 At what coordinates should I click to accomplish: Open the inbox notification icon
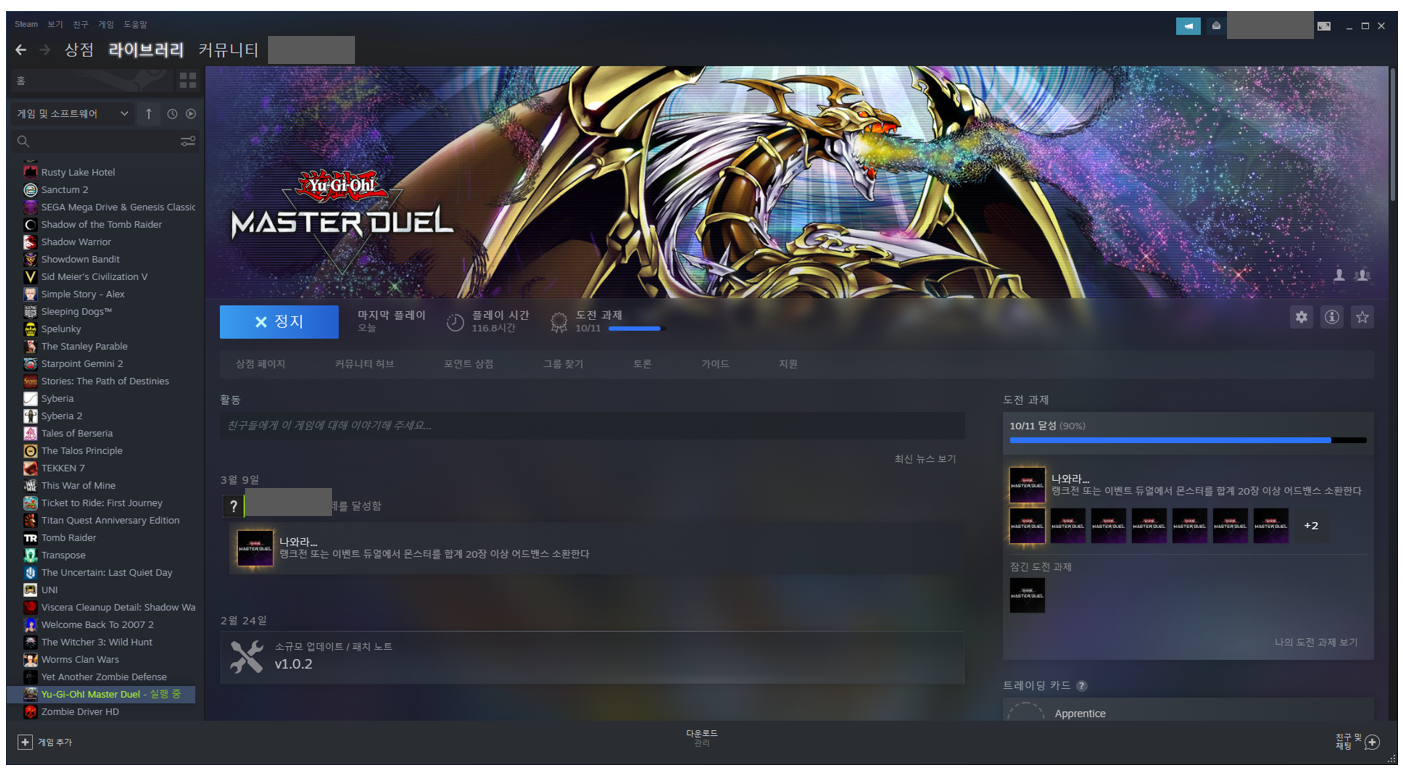tap(1216, 26)
